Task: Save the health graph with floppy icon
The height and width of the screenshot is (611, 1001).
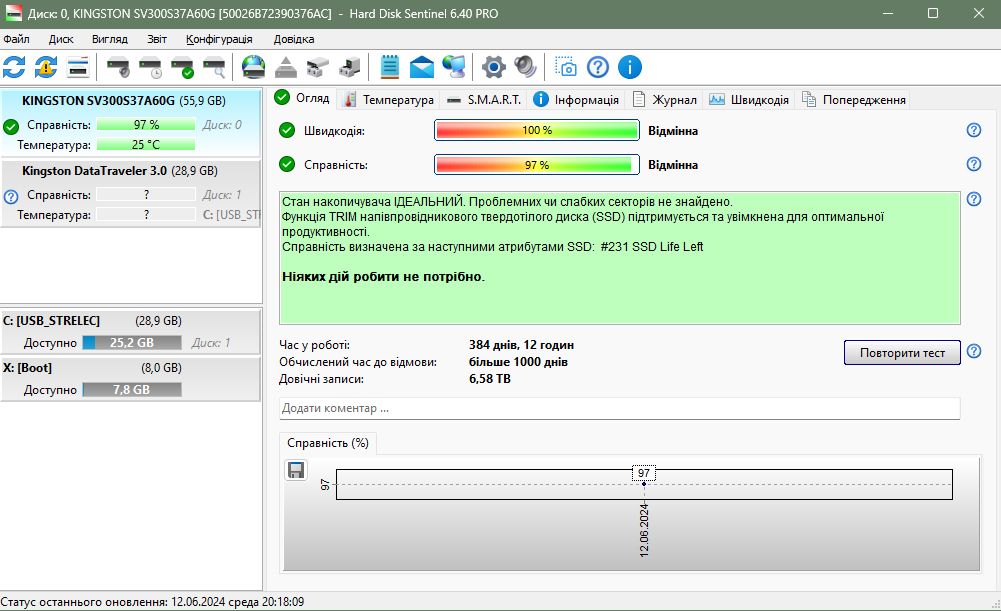Action: pyautogui.click(x=296, y=471)
